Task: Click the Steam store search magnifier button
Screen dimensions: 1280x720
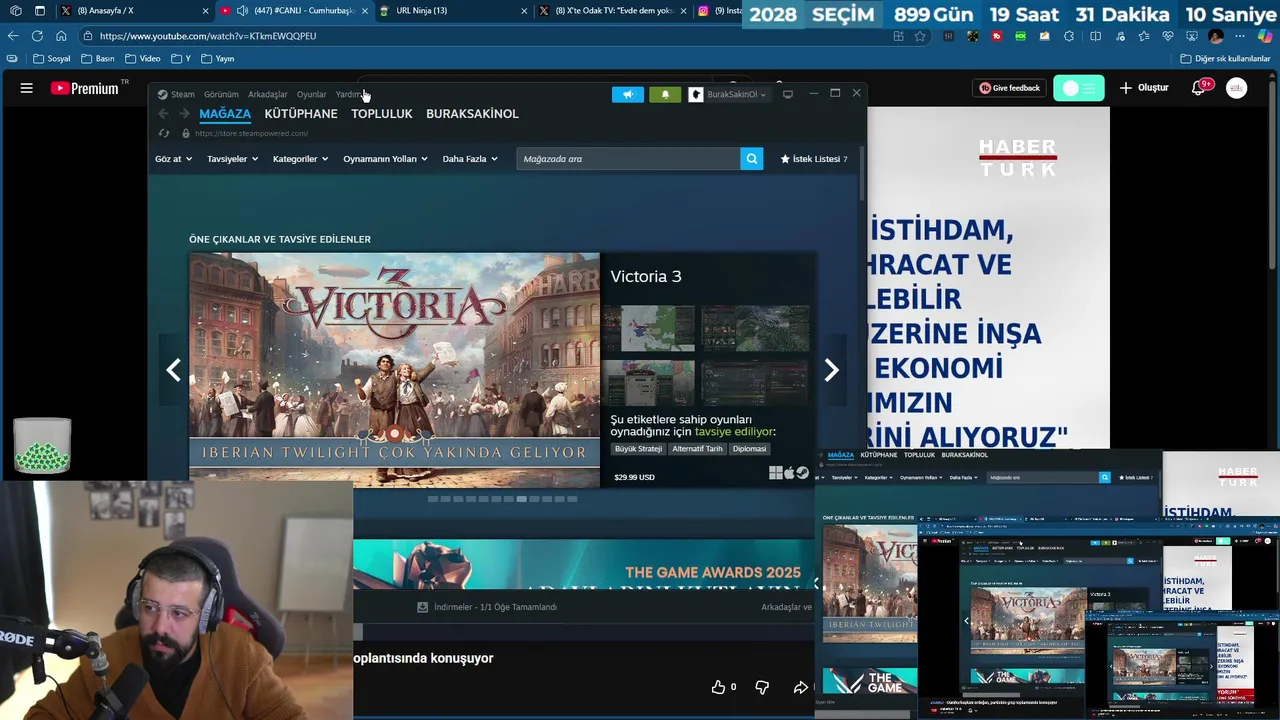Action: click(751, 158)
